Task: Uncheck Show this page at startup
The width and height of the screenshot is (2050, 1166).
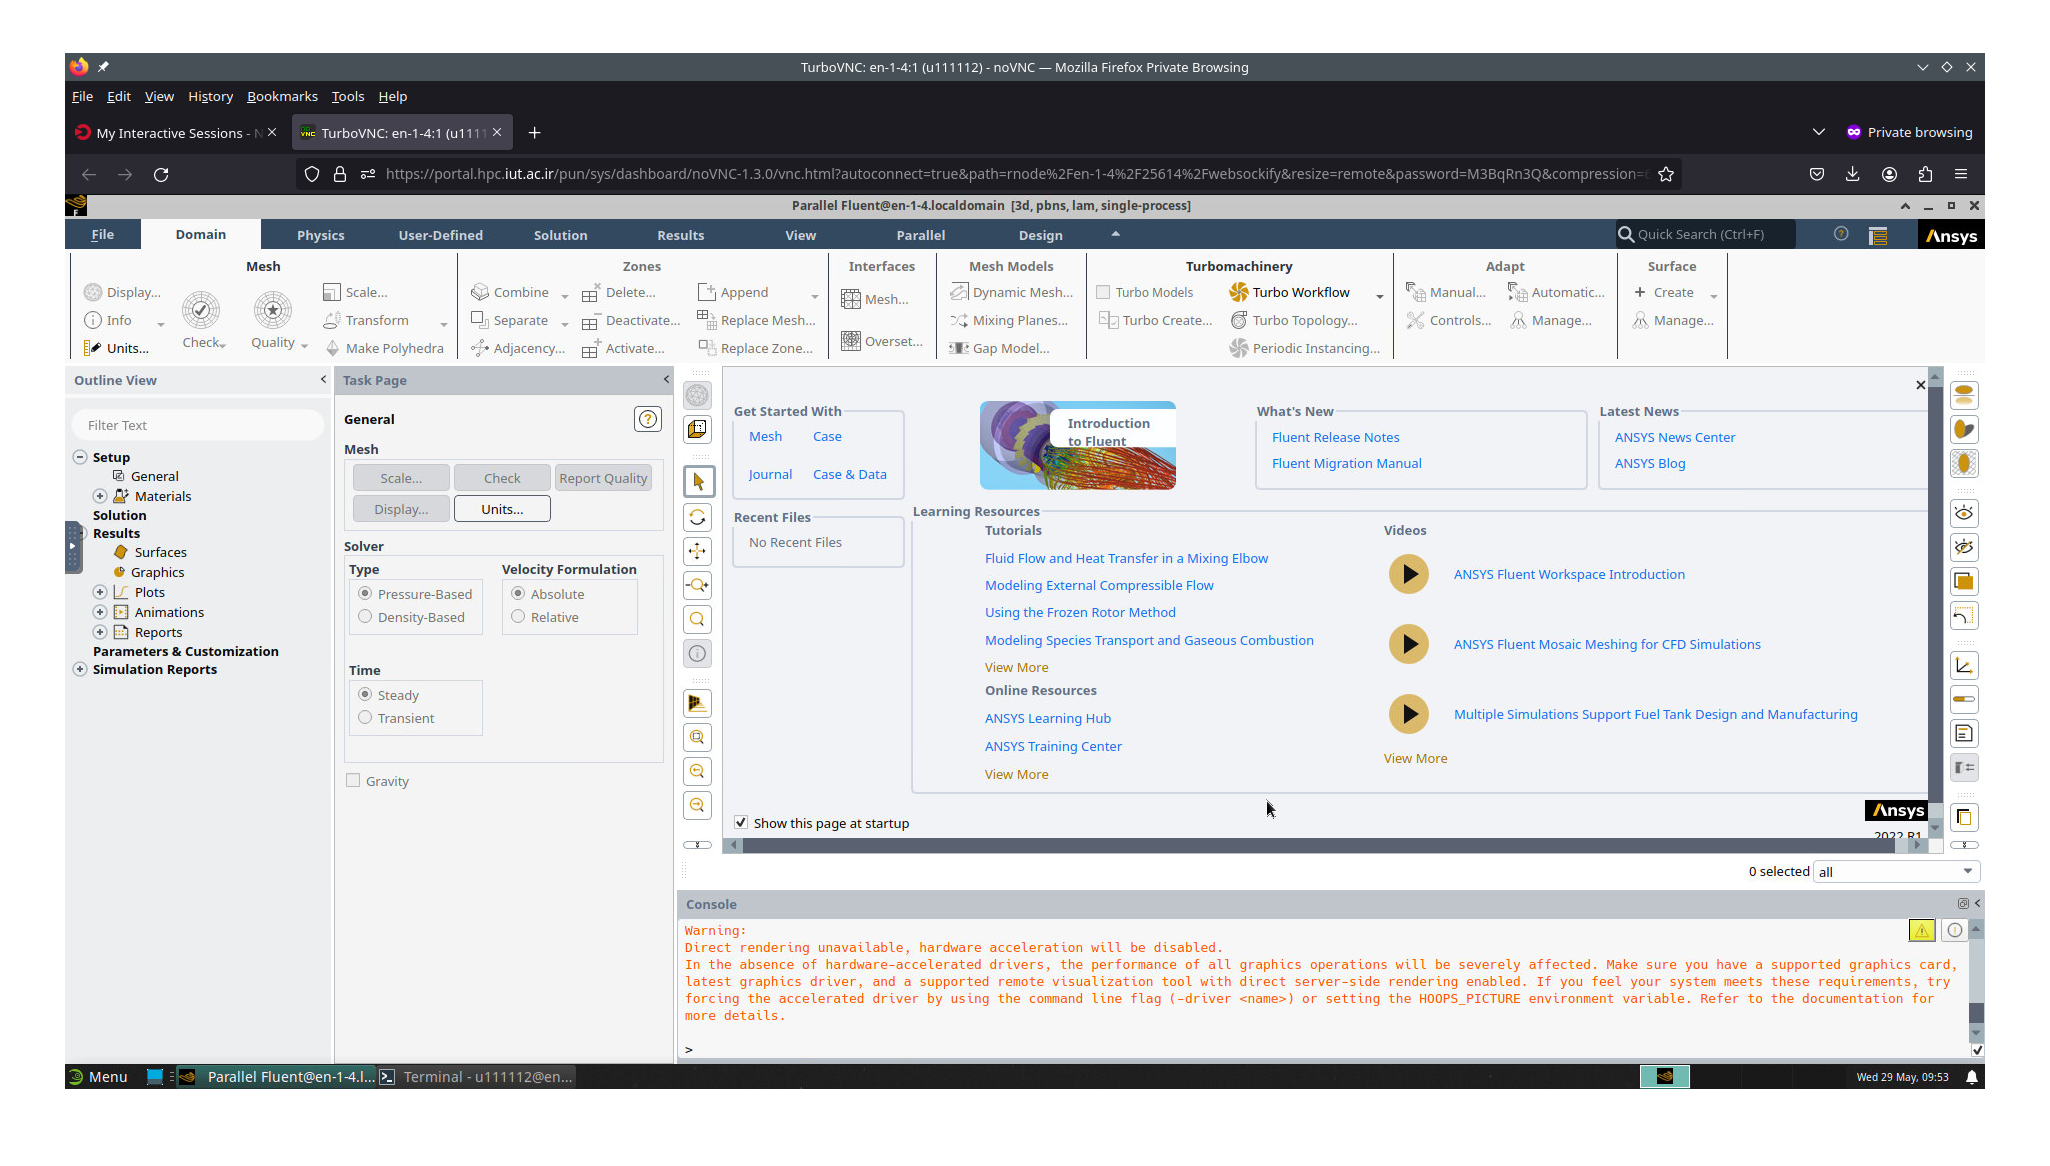Action: click(x=741, y=823)
